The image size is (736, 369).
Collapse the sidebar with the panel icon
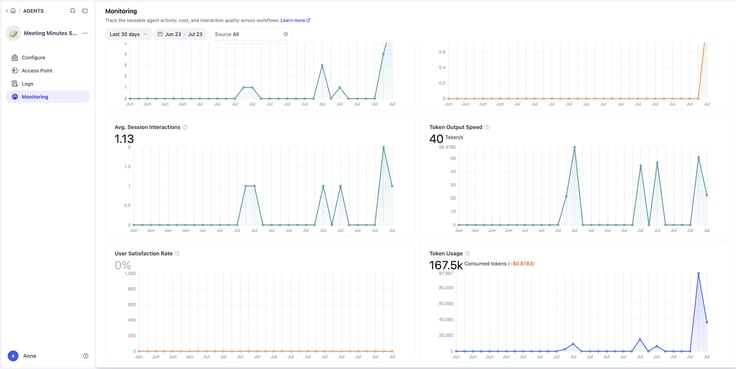[x=85, y=11]
